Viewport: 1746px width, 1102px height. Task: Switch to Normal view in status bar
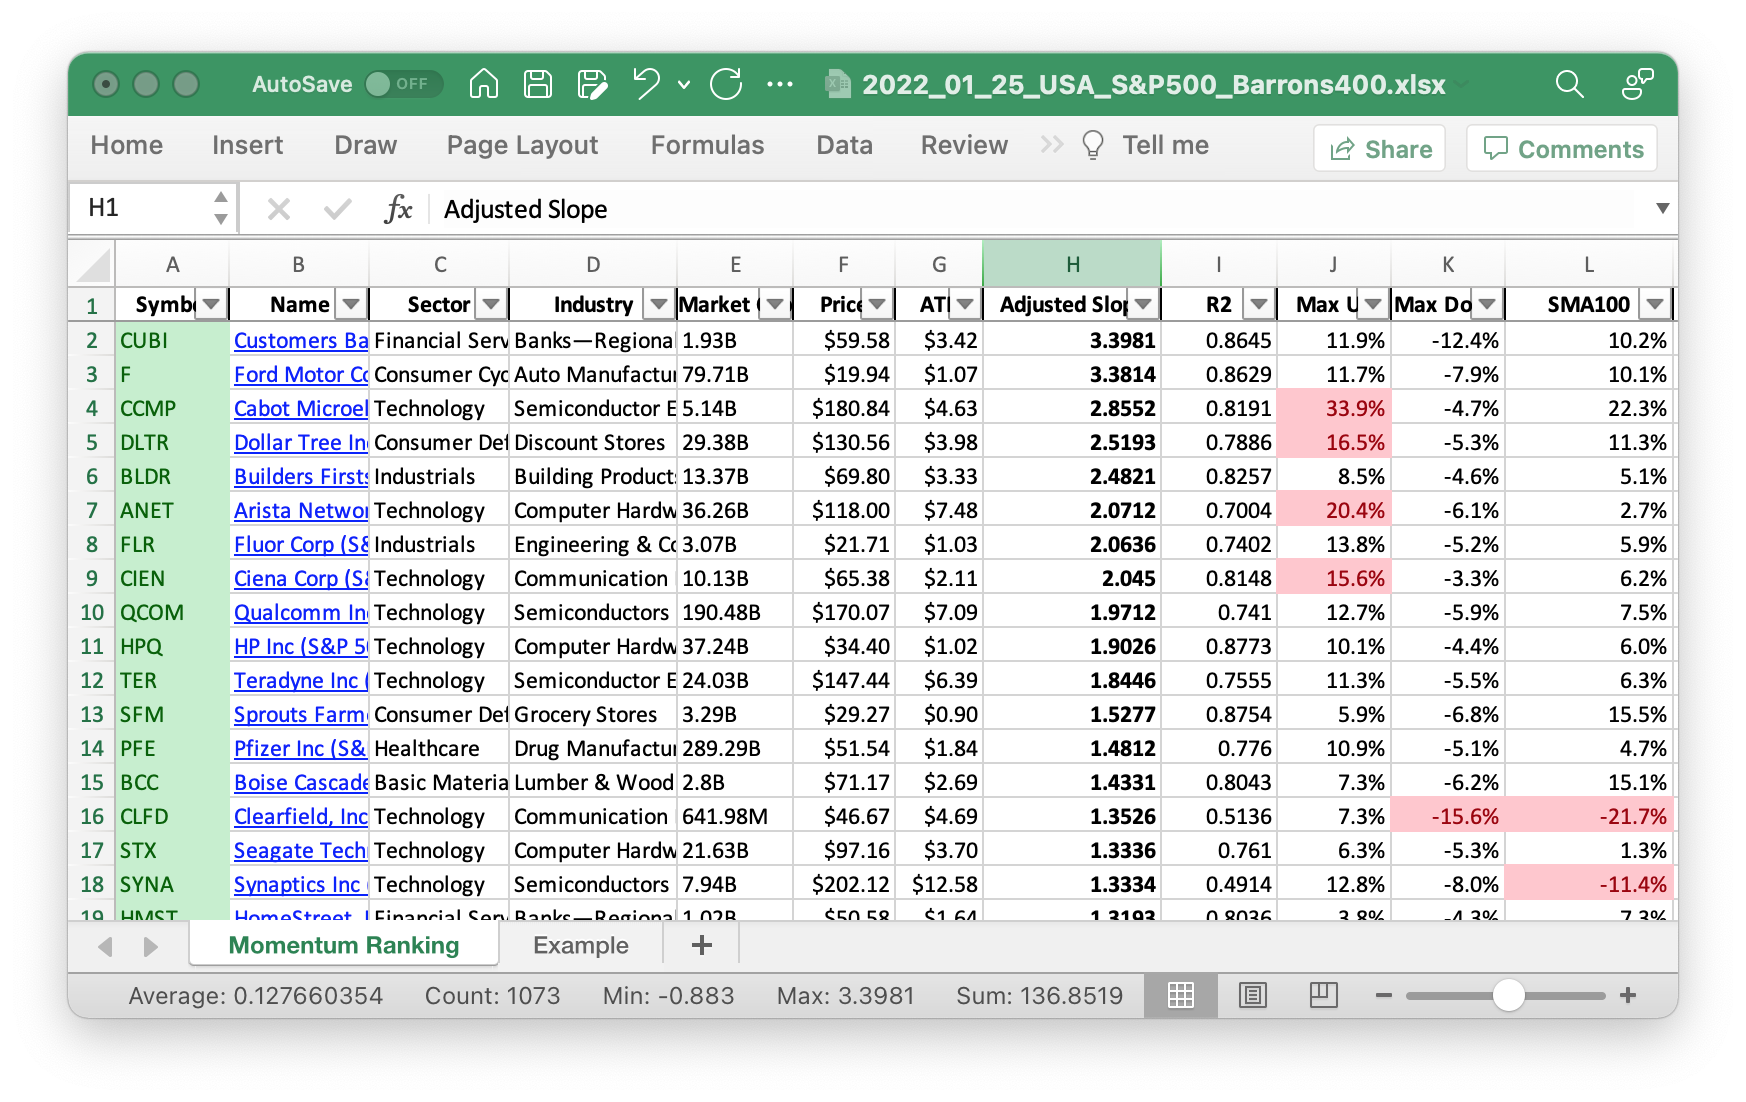tap(1181, 995)
